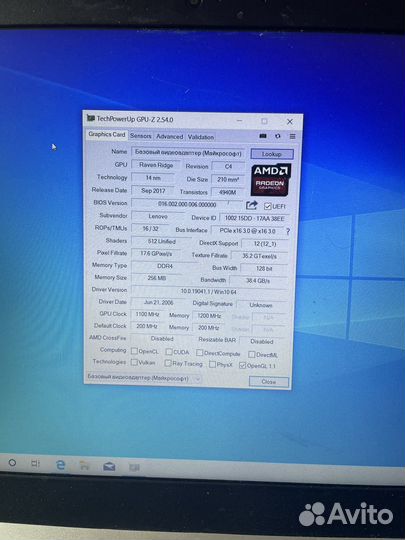
Task: Click the Release Date value Sep 2017
Action: tap(153, 190)
